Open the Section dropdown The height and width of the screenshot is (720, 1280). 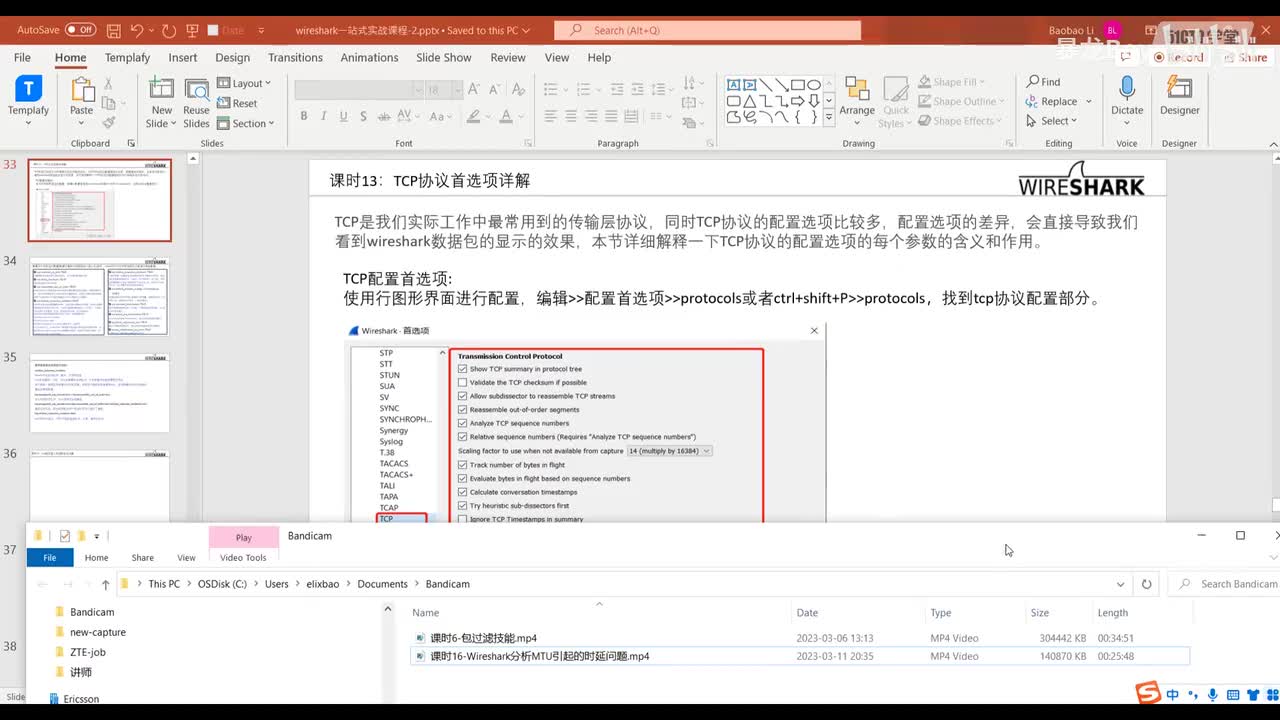(x=246, y=123)
